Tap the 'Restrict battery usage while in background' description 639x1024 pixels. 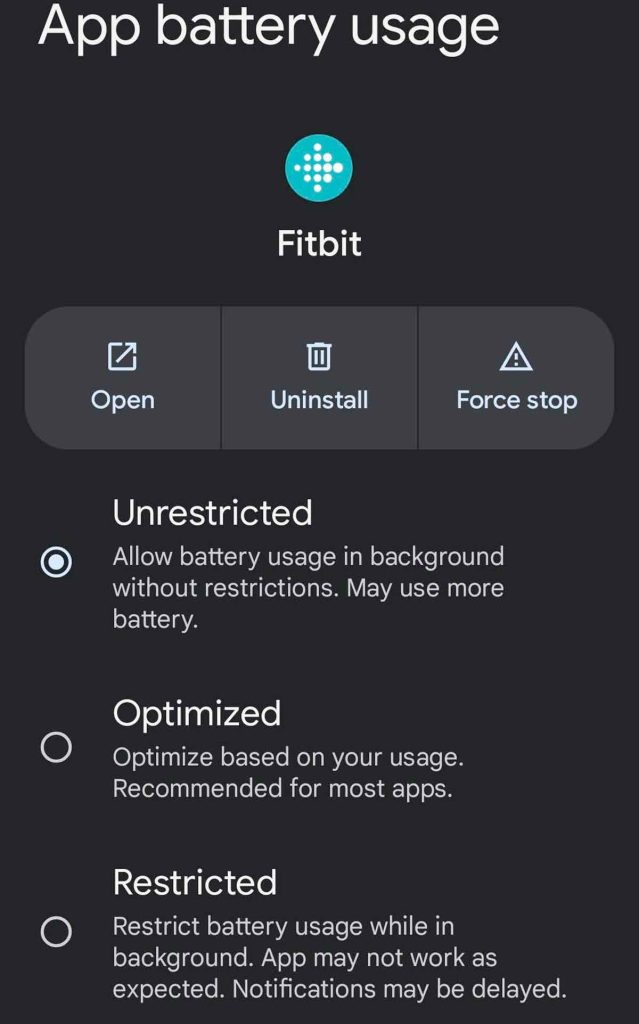339,958
